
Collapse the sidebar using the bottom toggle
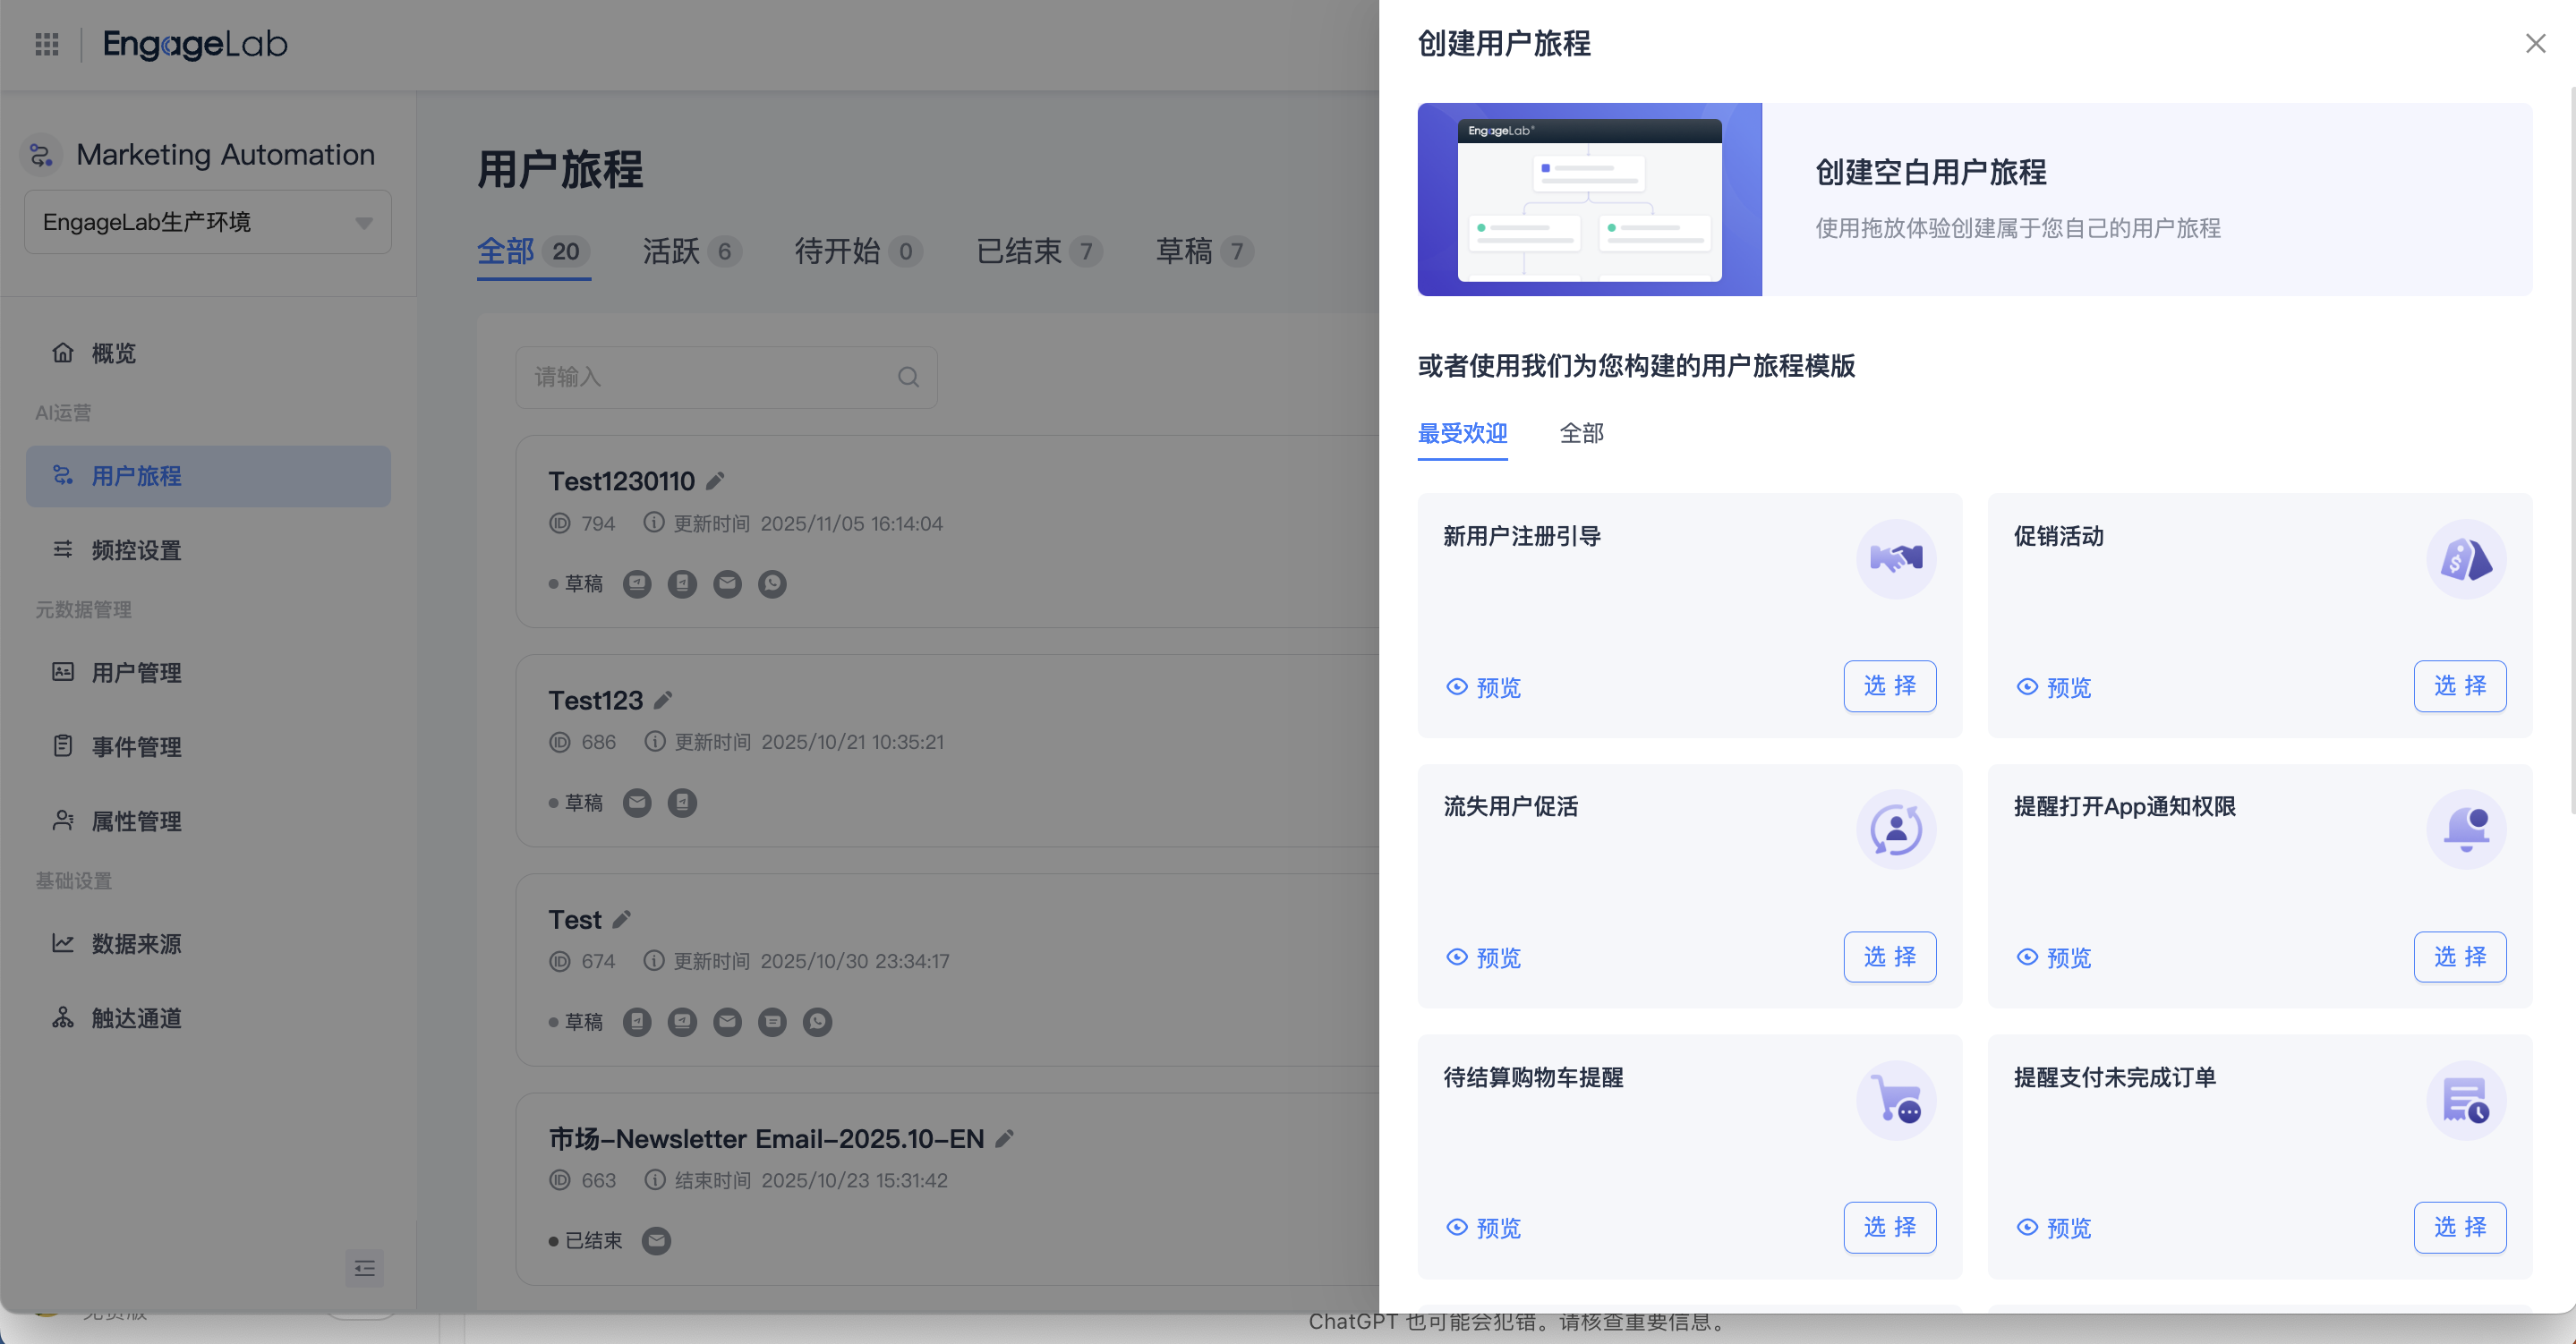click(x=364, y=1267)
